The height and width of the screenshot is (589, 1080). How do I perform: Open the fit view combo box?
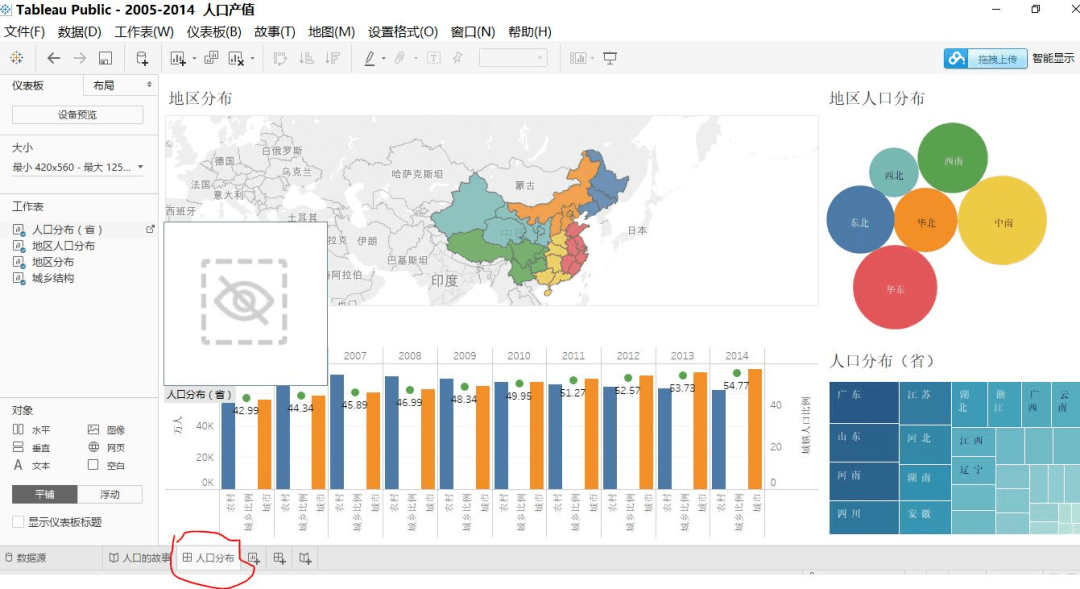(x=513, y=58)
